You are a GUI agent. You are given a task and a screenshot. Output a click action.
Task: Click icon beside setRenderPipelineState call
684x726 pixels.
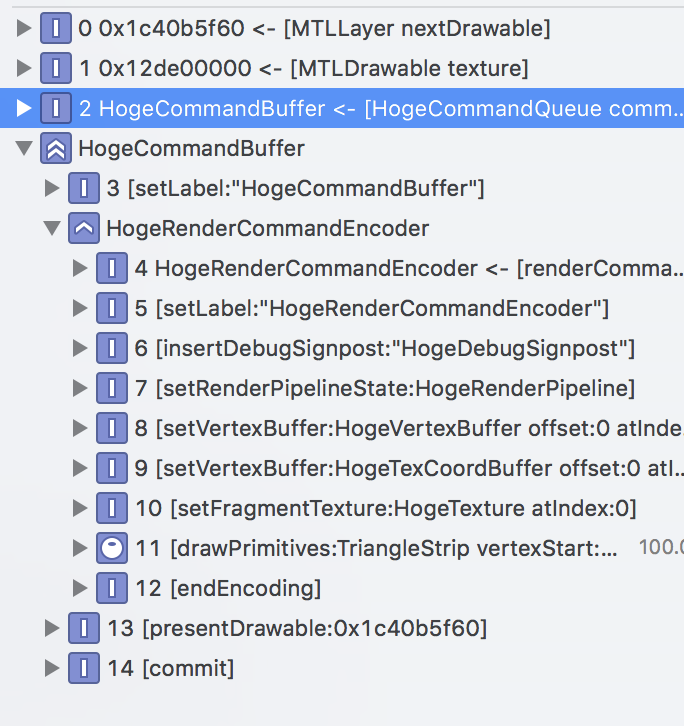(x=112, y=388)
